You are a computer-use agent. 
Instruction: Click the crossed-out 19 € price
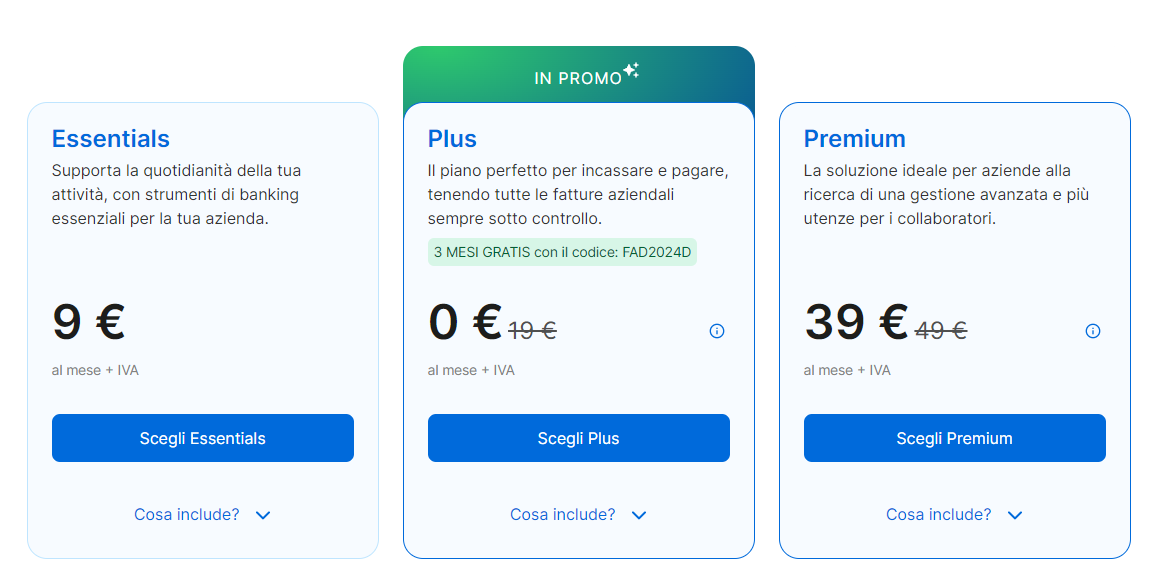[532, 330]
